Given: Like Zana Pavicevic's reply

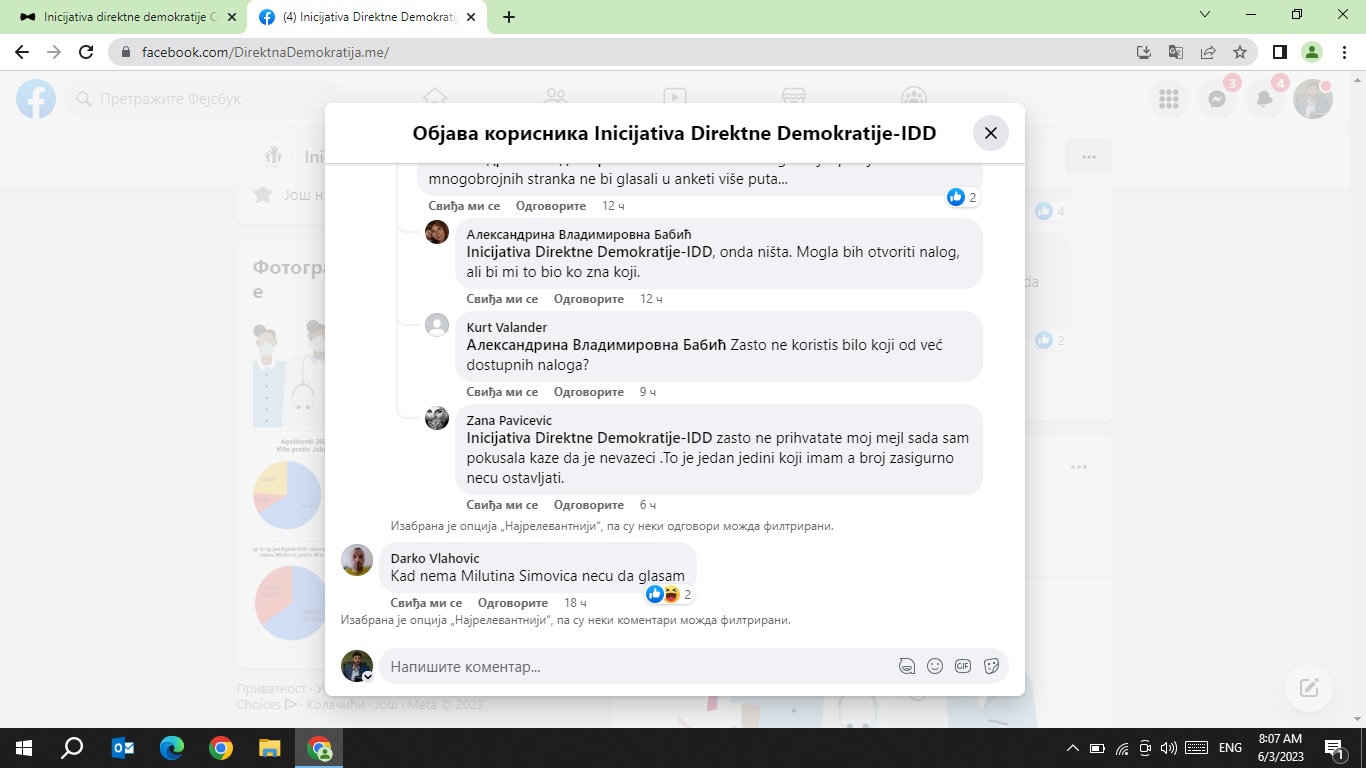Looking at the screenshot, I should (x=502, y=505).
